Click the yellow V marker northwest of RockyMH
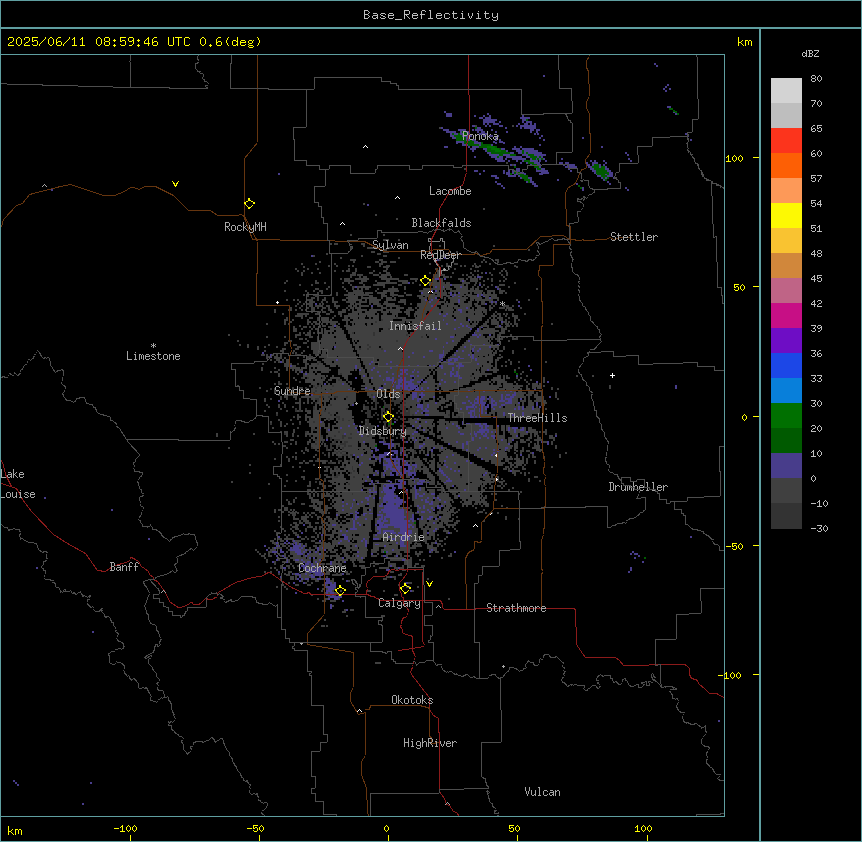Image resolution: width=862 pixels, height=842 pixels. pyautogui.click(x=175, y=184)
